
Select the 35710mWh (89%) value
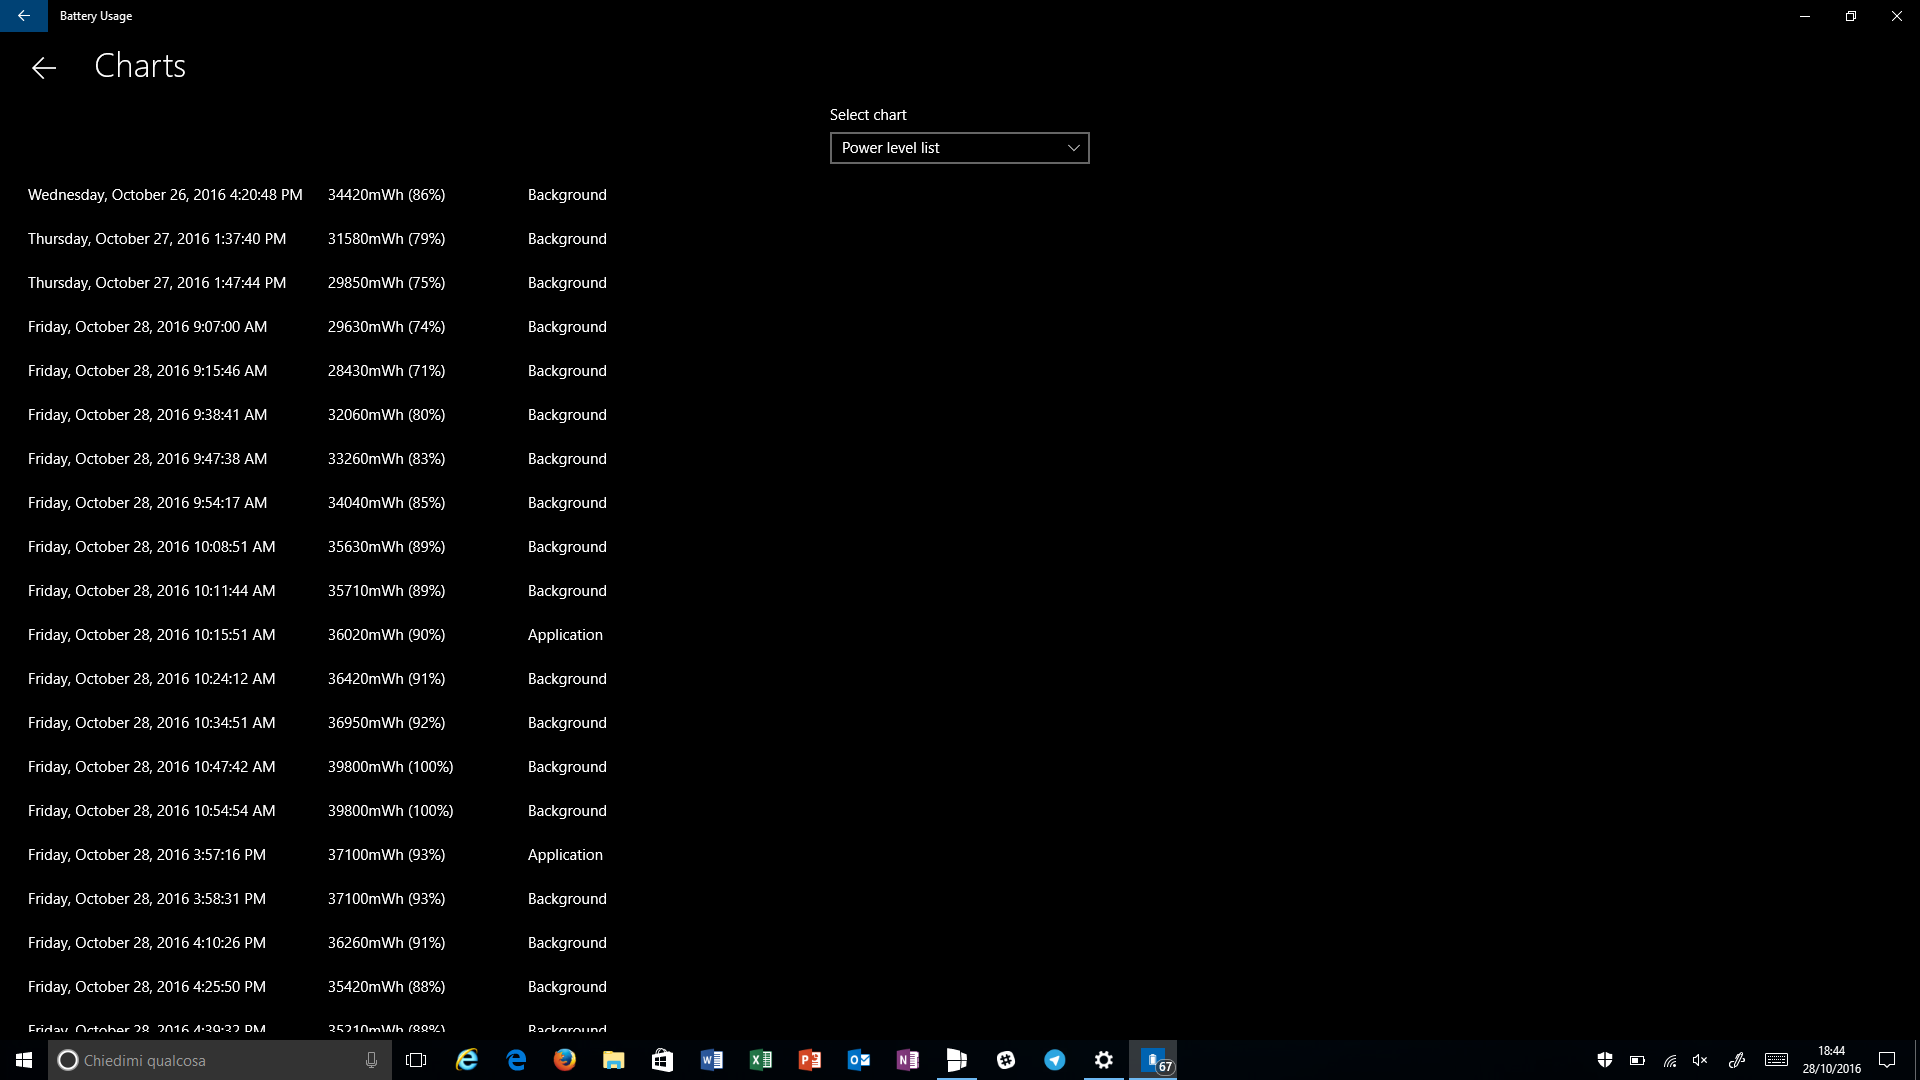pyautogui.click(x=386, y=591)
